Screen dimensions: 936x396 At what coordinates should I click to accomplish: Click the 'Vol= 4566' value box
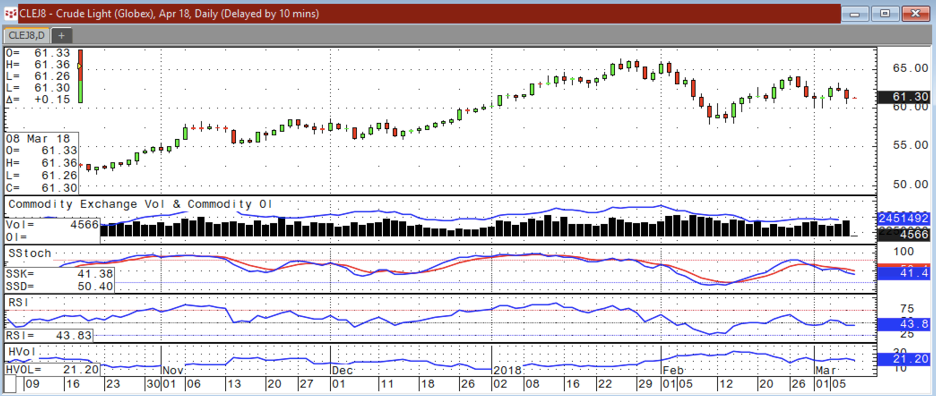(x=52, y=225)
